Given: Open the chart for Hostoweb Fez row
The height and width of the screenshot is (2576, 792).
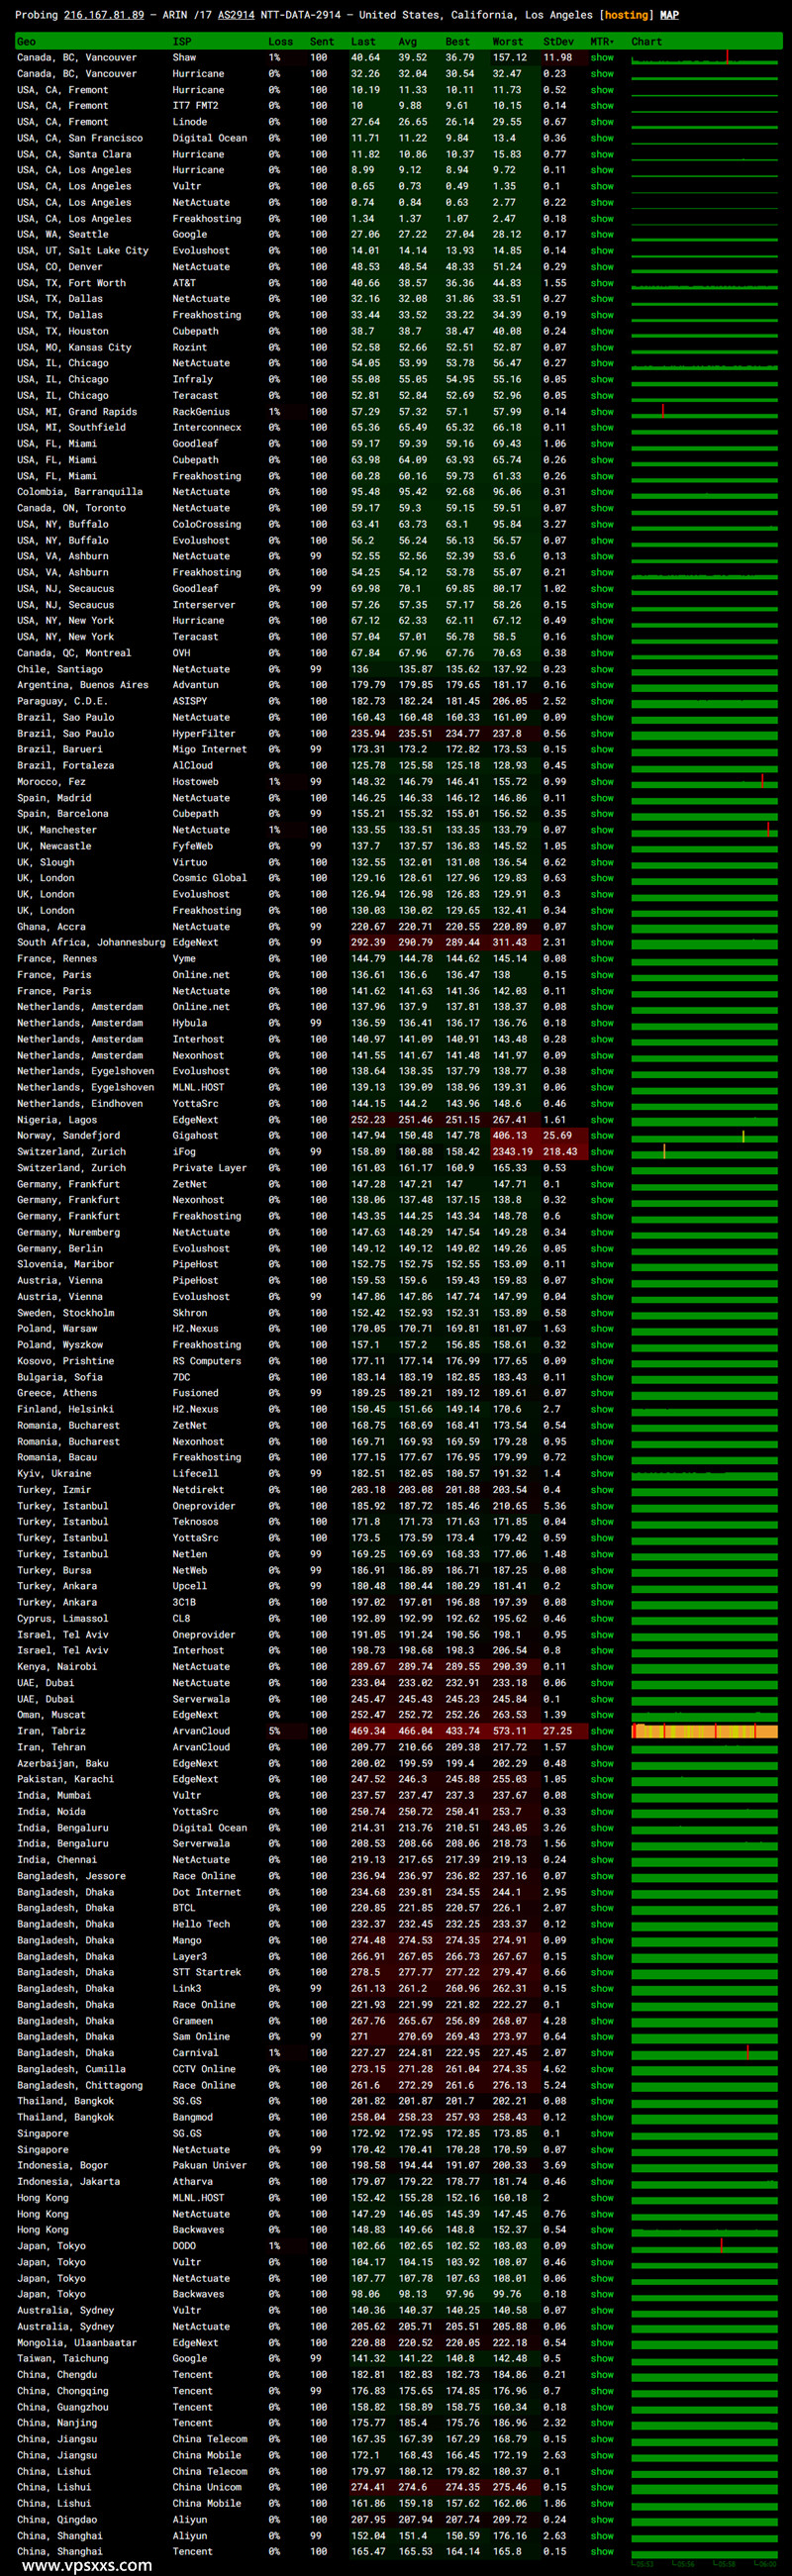Looking at the screenshot, I should click(704, 782).
